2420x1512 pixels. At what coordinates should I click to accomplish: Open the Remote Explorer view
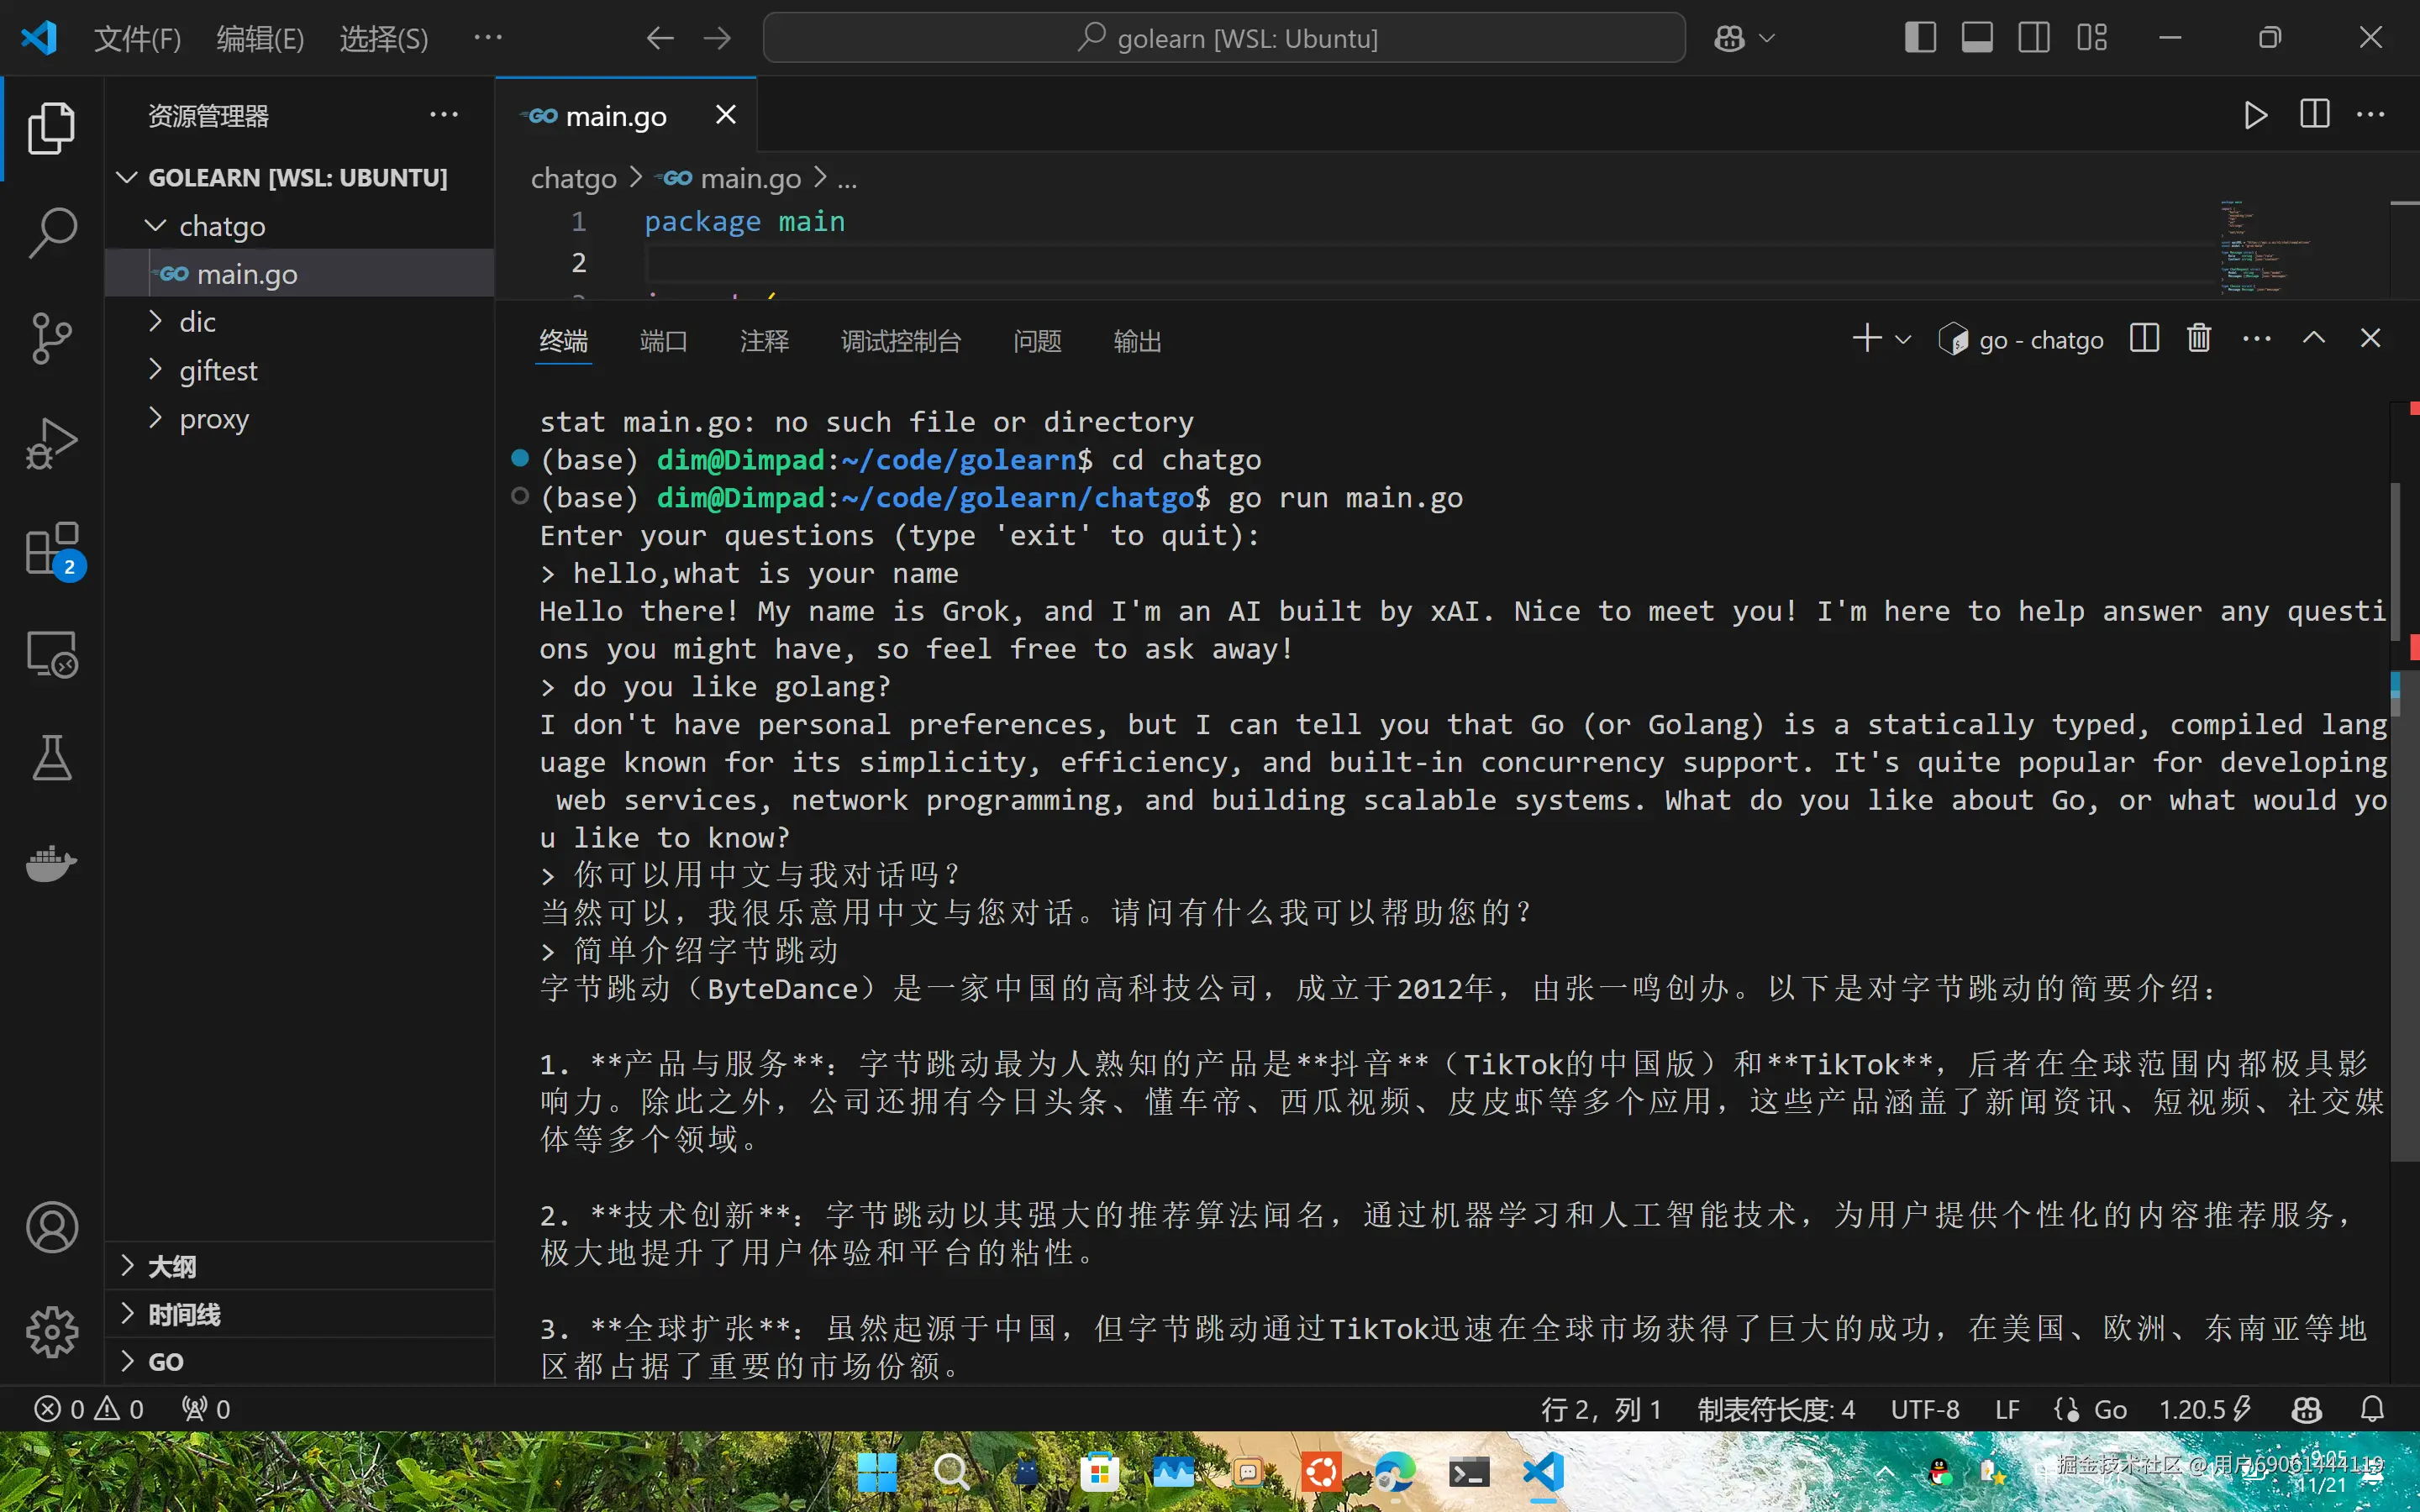pos(52,654)
